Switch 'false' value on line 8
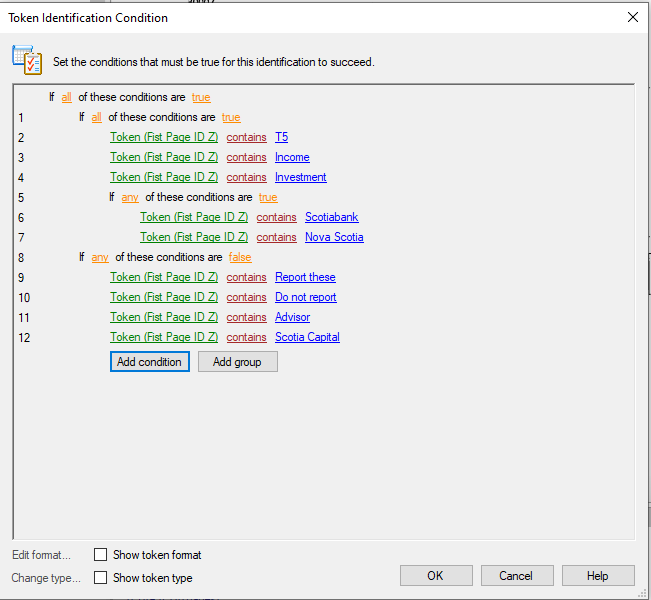This screenshot has height=600, width=651. click(240, 257)
